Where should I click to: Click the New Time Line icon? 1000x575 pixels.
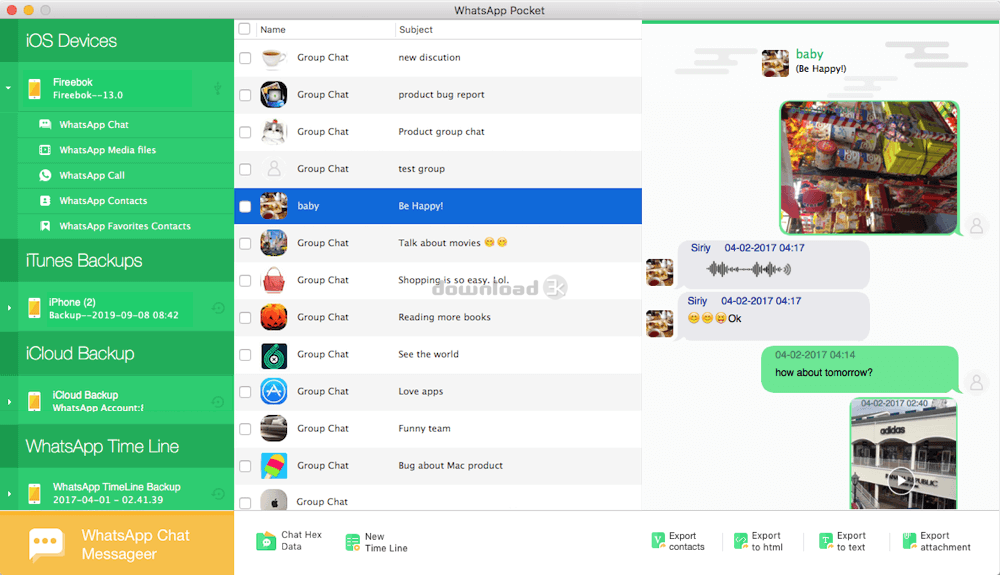pyautogui.click(x=352, y=542)
